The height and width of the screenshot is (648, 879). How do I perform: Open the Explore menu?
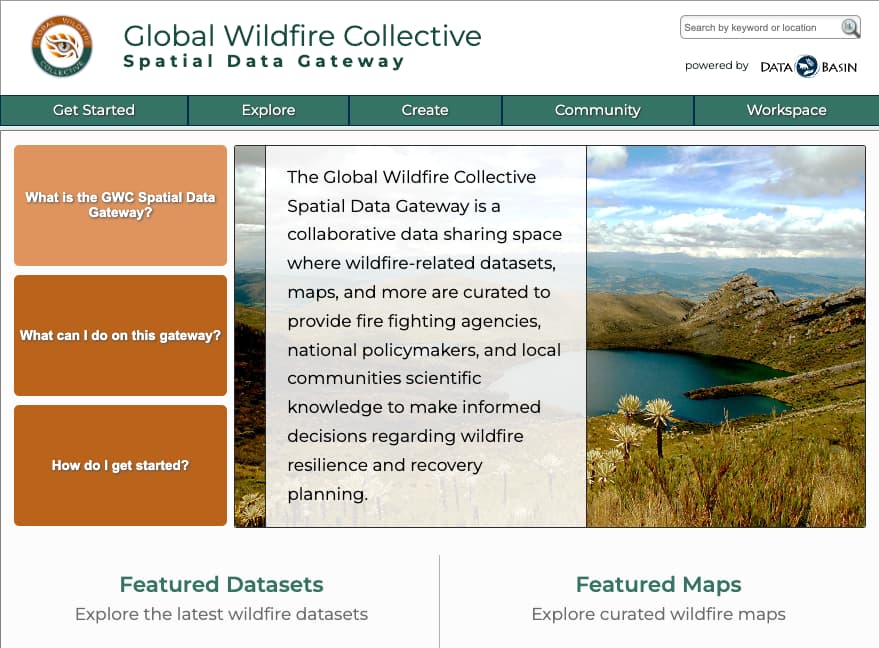point(268,110)
